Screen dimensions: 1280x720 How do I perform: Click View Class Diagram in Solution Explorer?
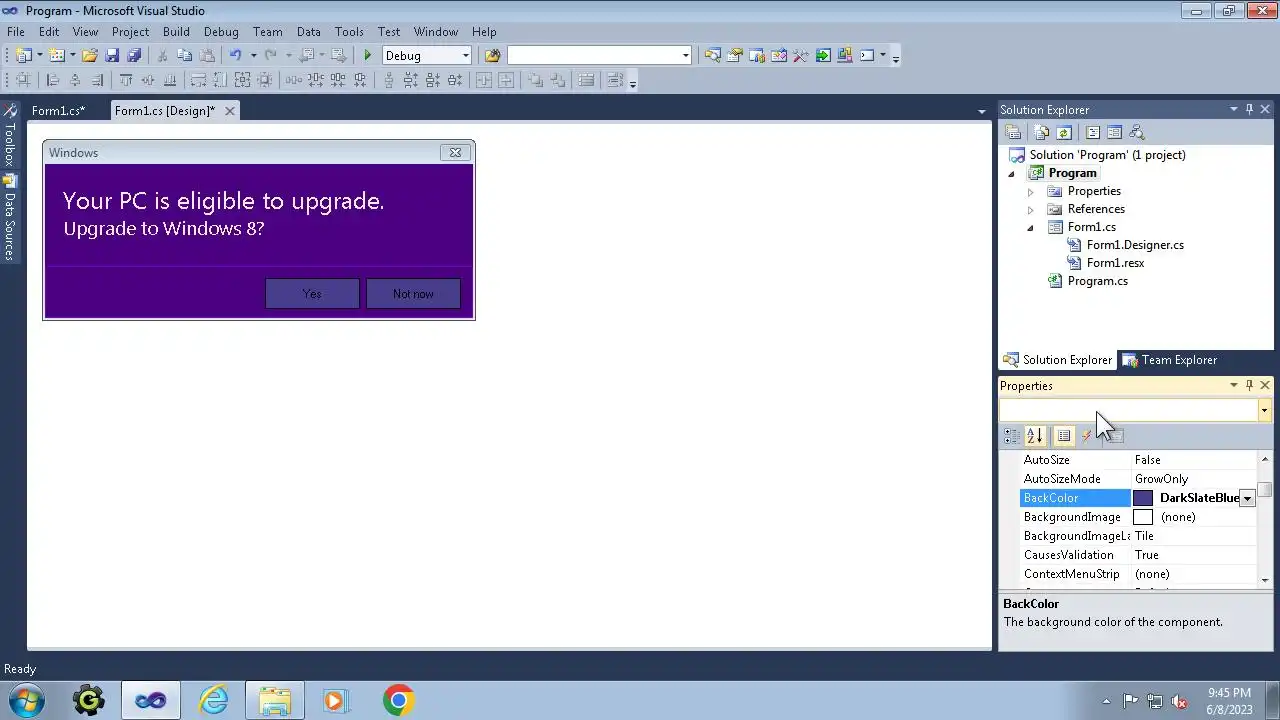point(1136,132)
